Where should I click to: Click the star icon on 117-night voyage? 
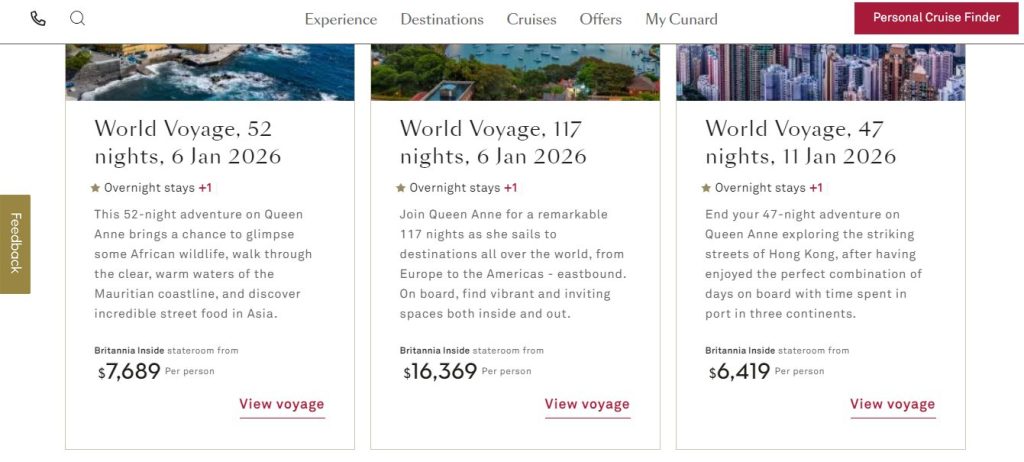click(x=401, y=188)
